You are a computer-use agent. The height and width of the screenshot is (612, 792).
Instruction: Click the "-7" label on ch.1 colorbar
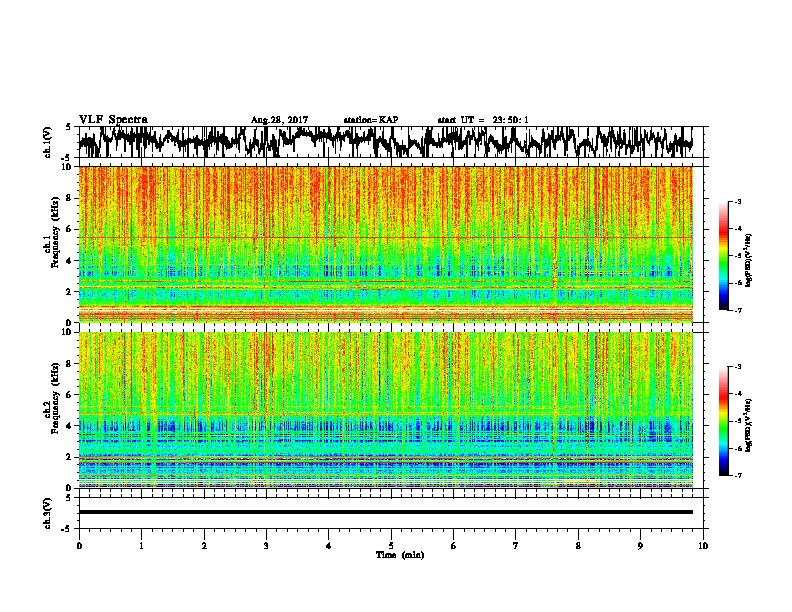click(x=737, y=310)
